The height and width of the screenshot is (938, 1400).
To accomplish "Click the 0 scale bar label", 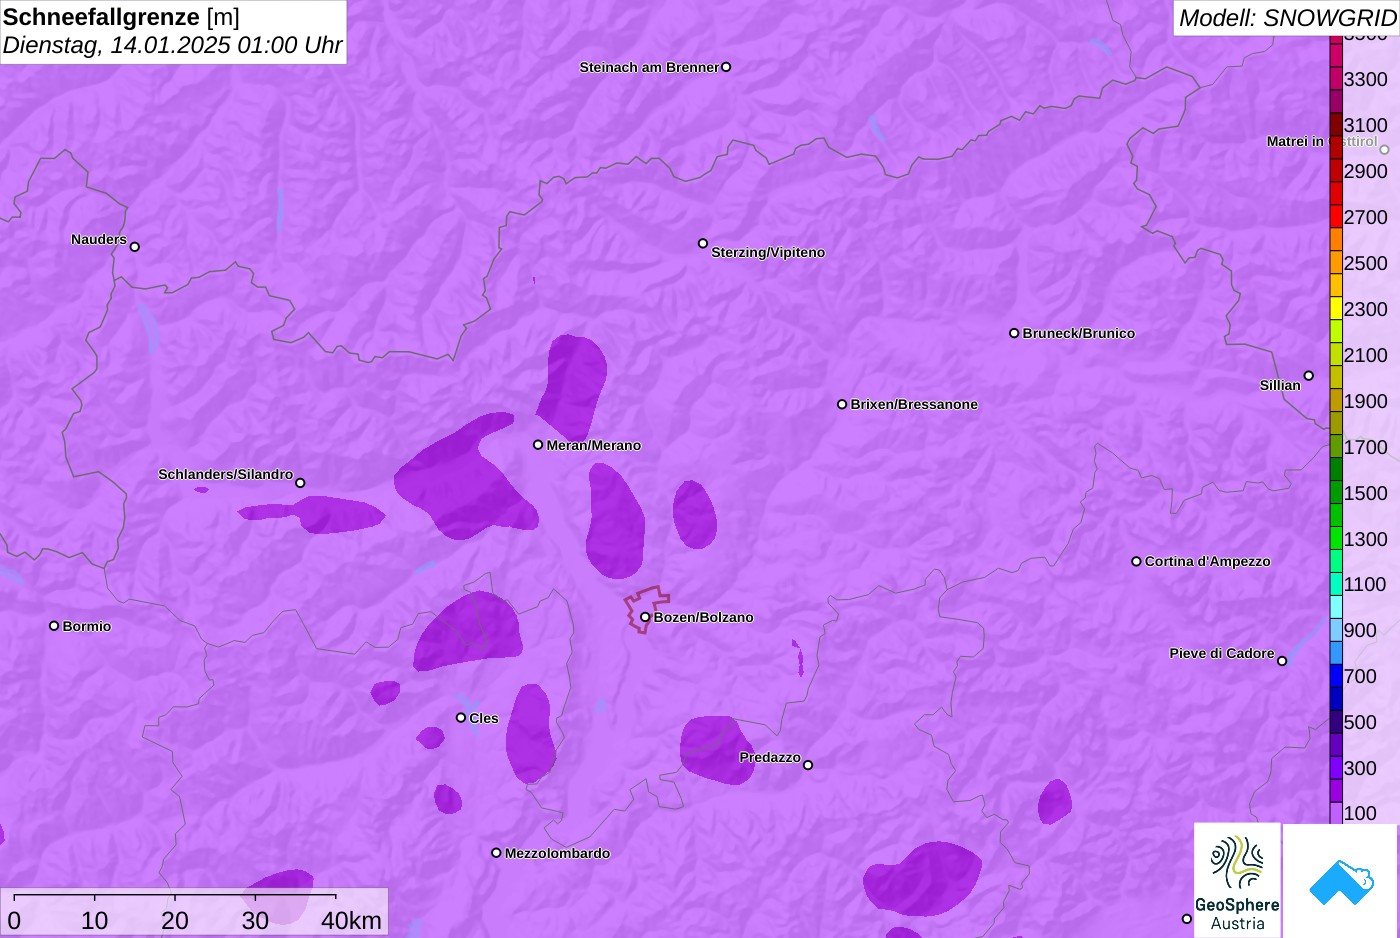I will tap(14, 921).
